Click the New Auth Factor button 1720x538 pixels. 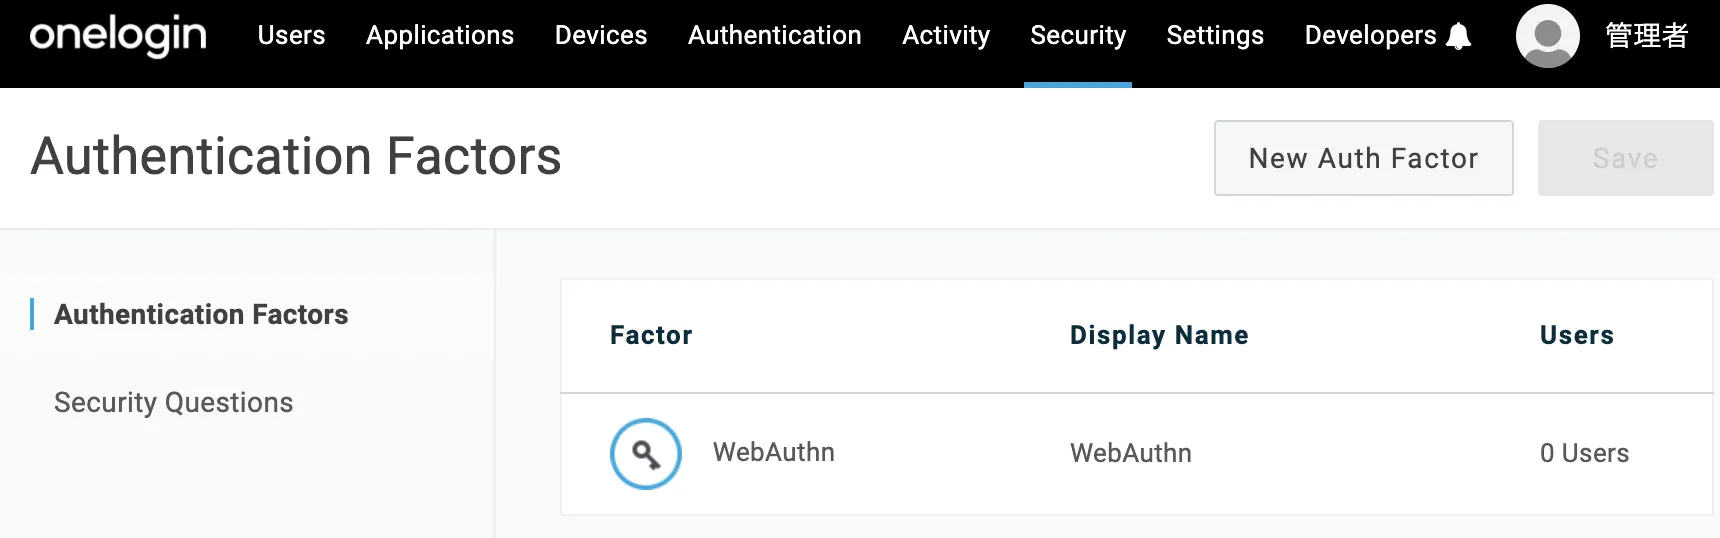(1363, 158)
